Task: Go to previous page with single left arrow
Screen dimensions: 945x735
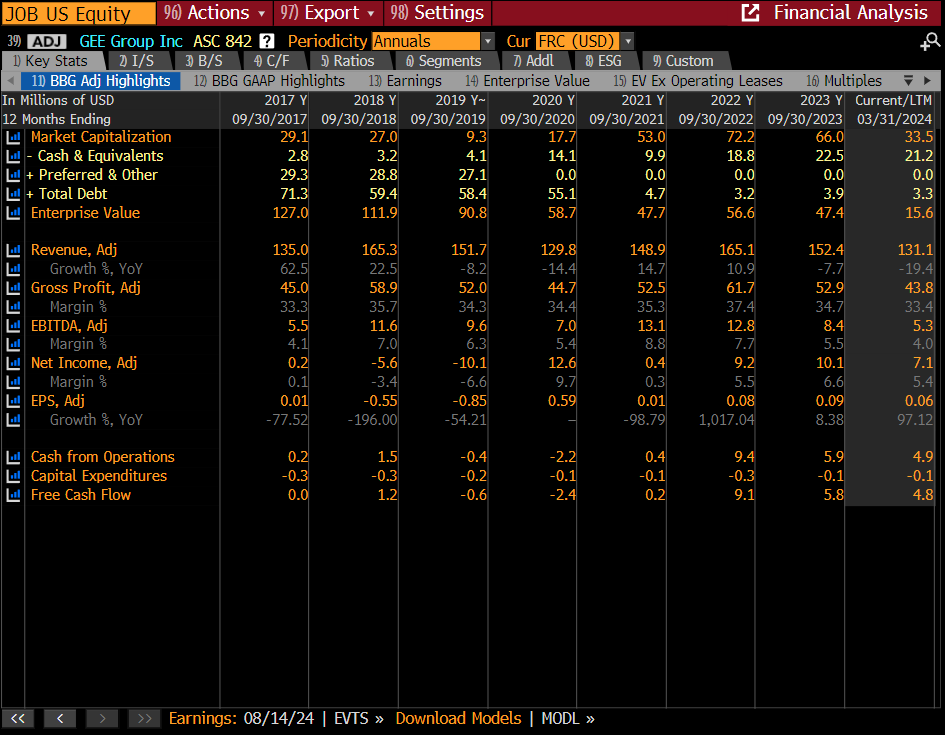Action: 60,718
